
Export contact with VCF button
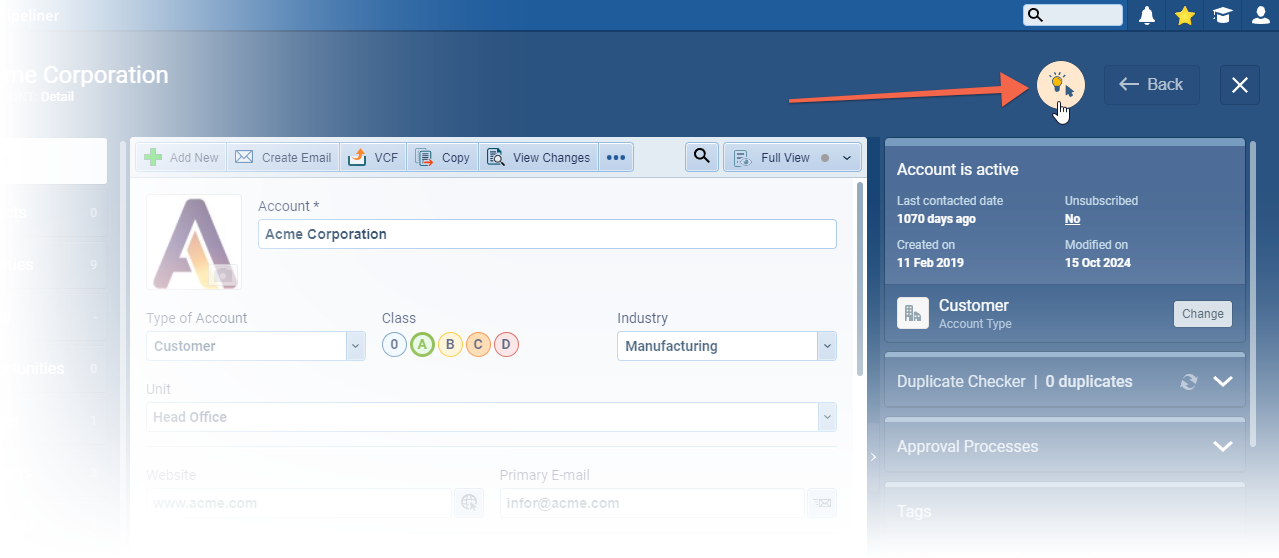374,157
